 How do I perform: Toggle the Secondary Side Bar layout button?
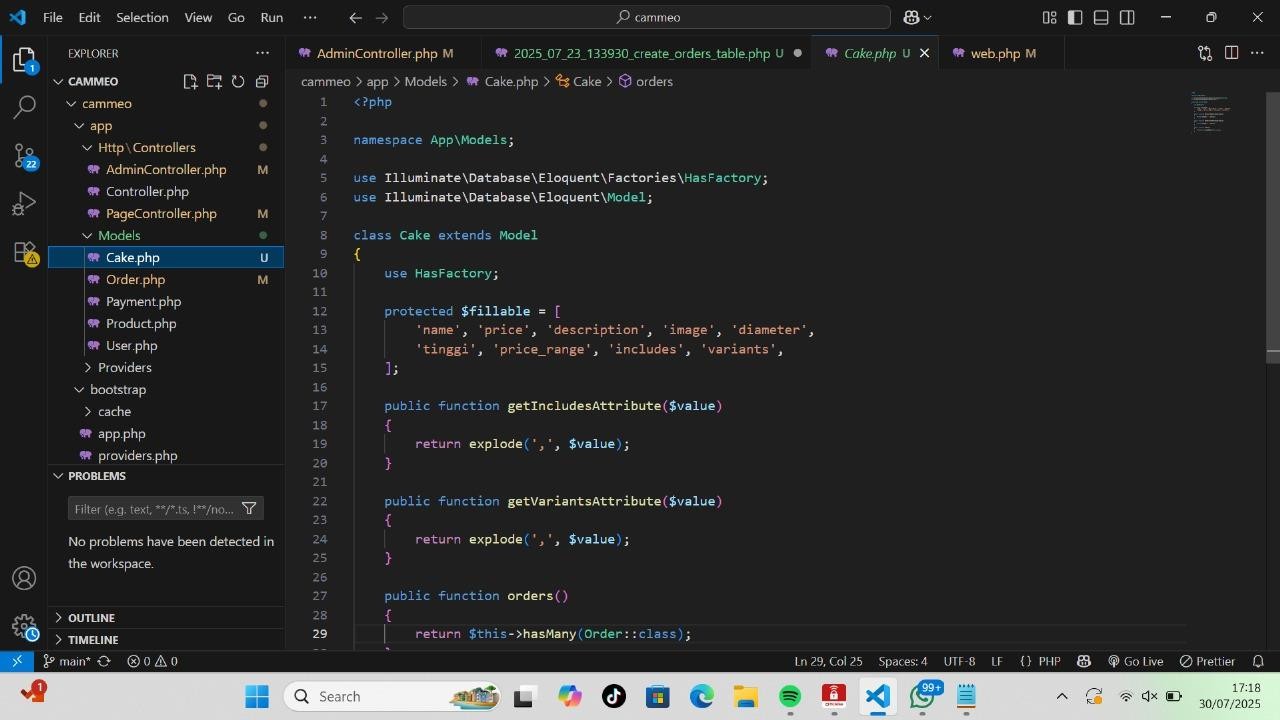pyautogui.click(x=1127, y=18)
